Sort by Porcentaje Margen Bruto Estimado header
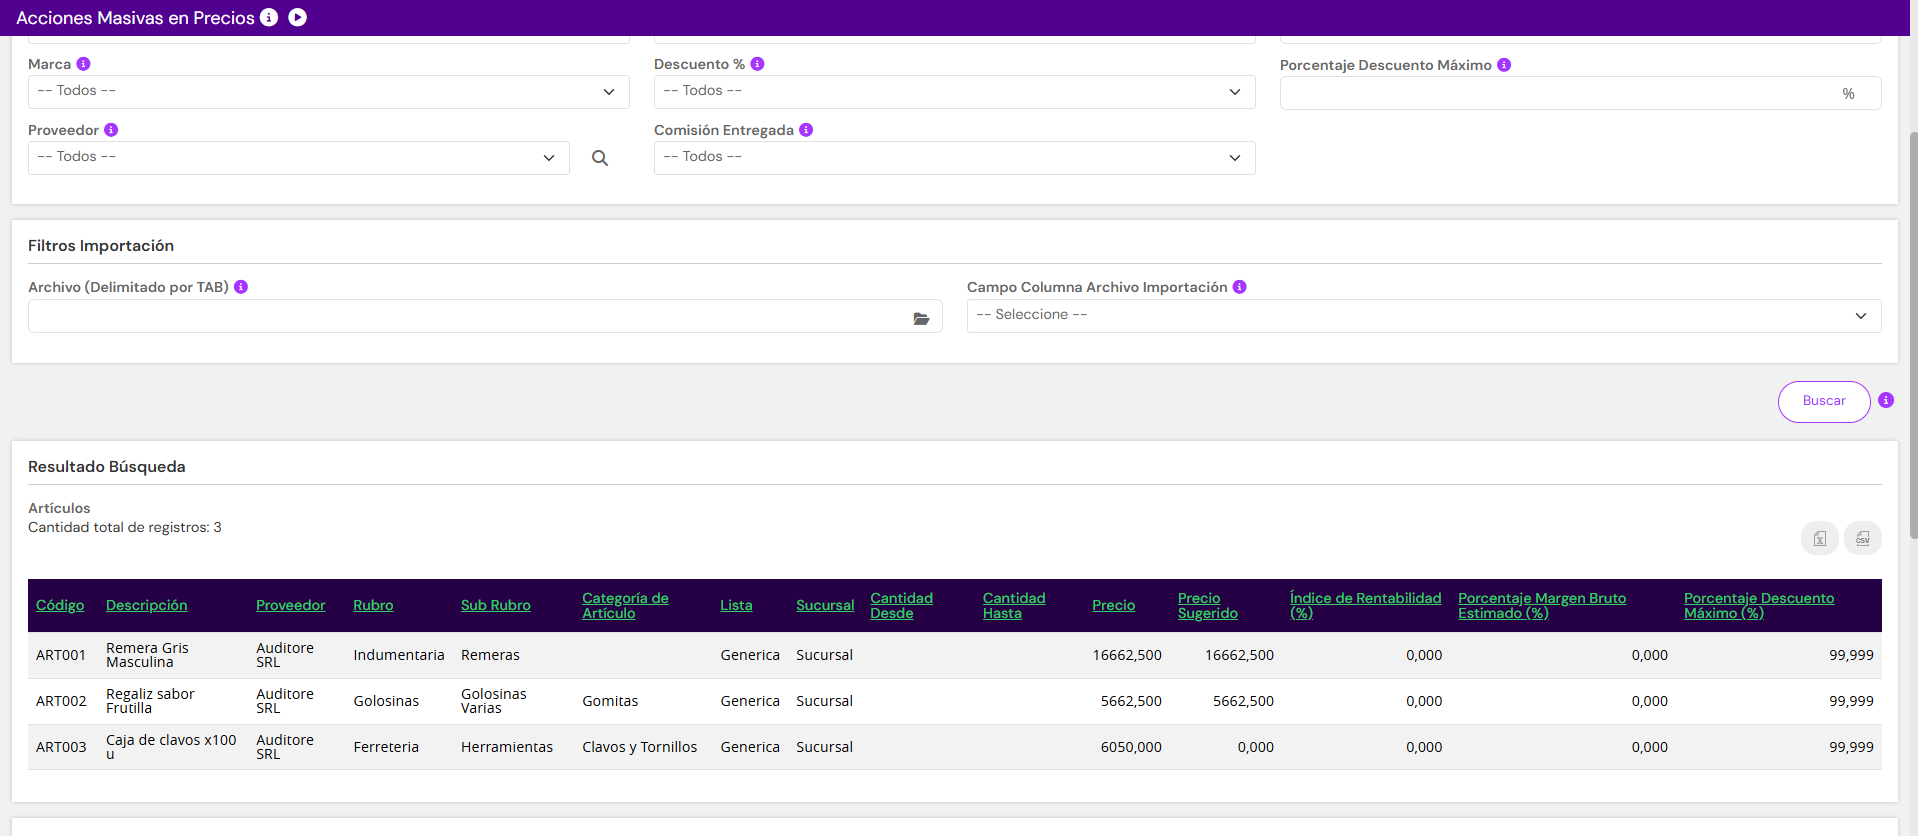Viewport: 1918px width, 836px height. point(1542,605)
